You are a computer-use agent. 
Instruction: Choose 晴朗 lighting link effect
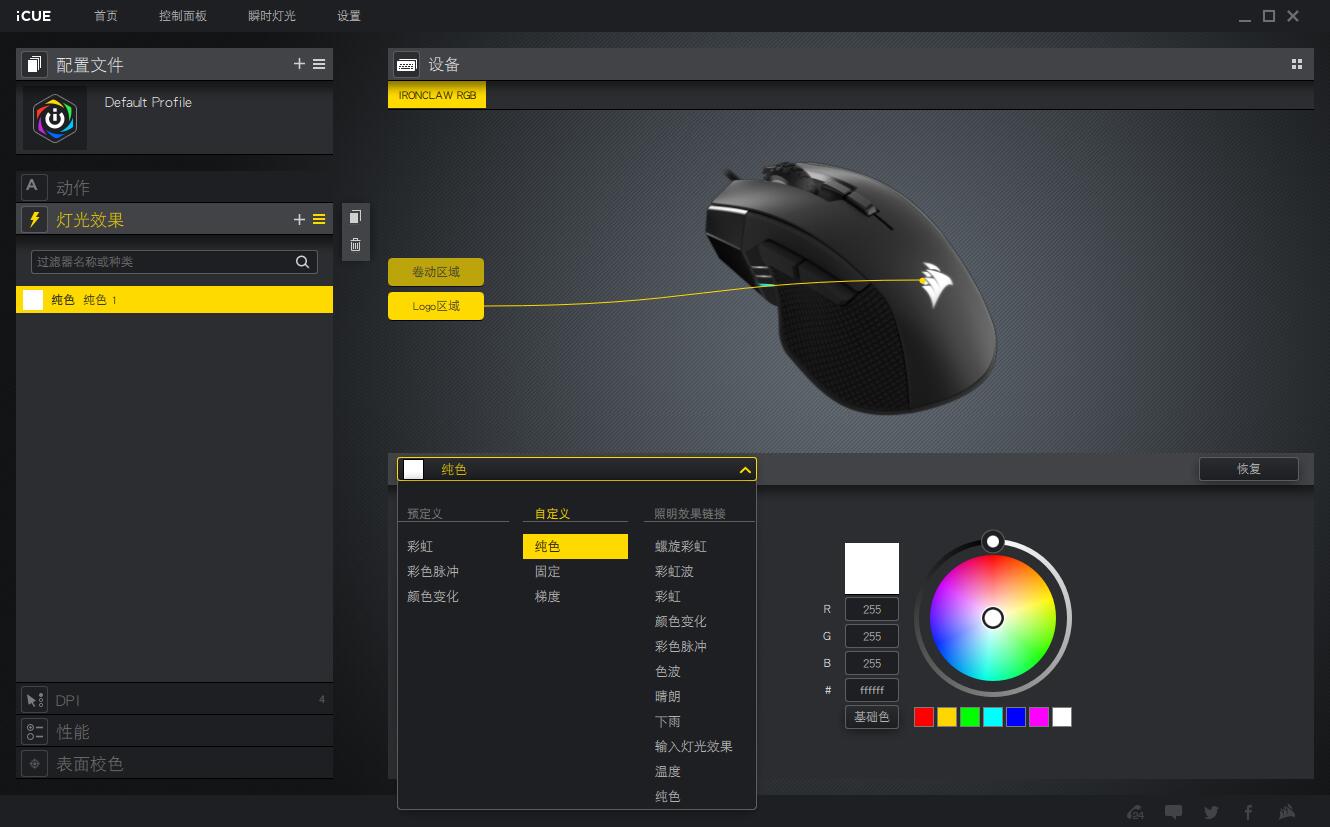[667, 697]
